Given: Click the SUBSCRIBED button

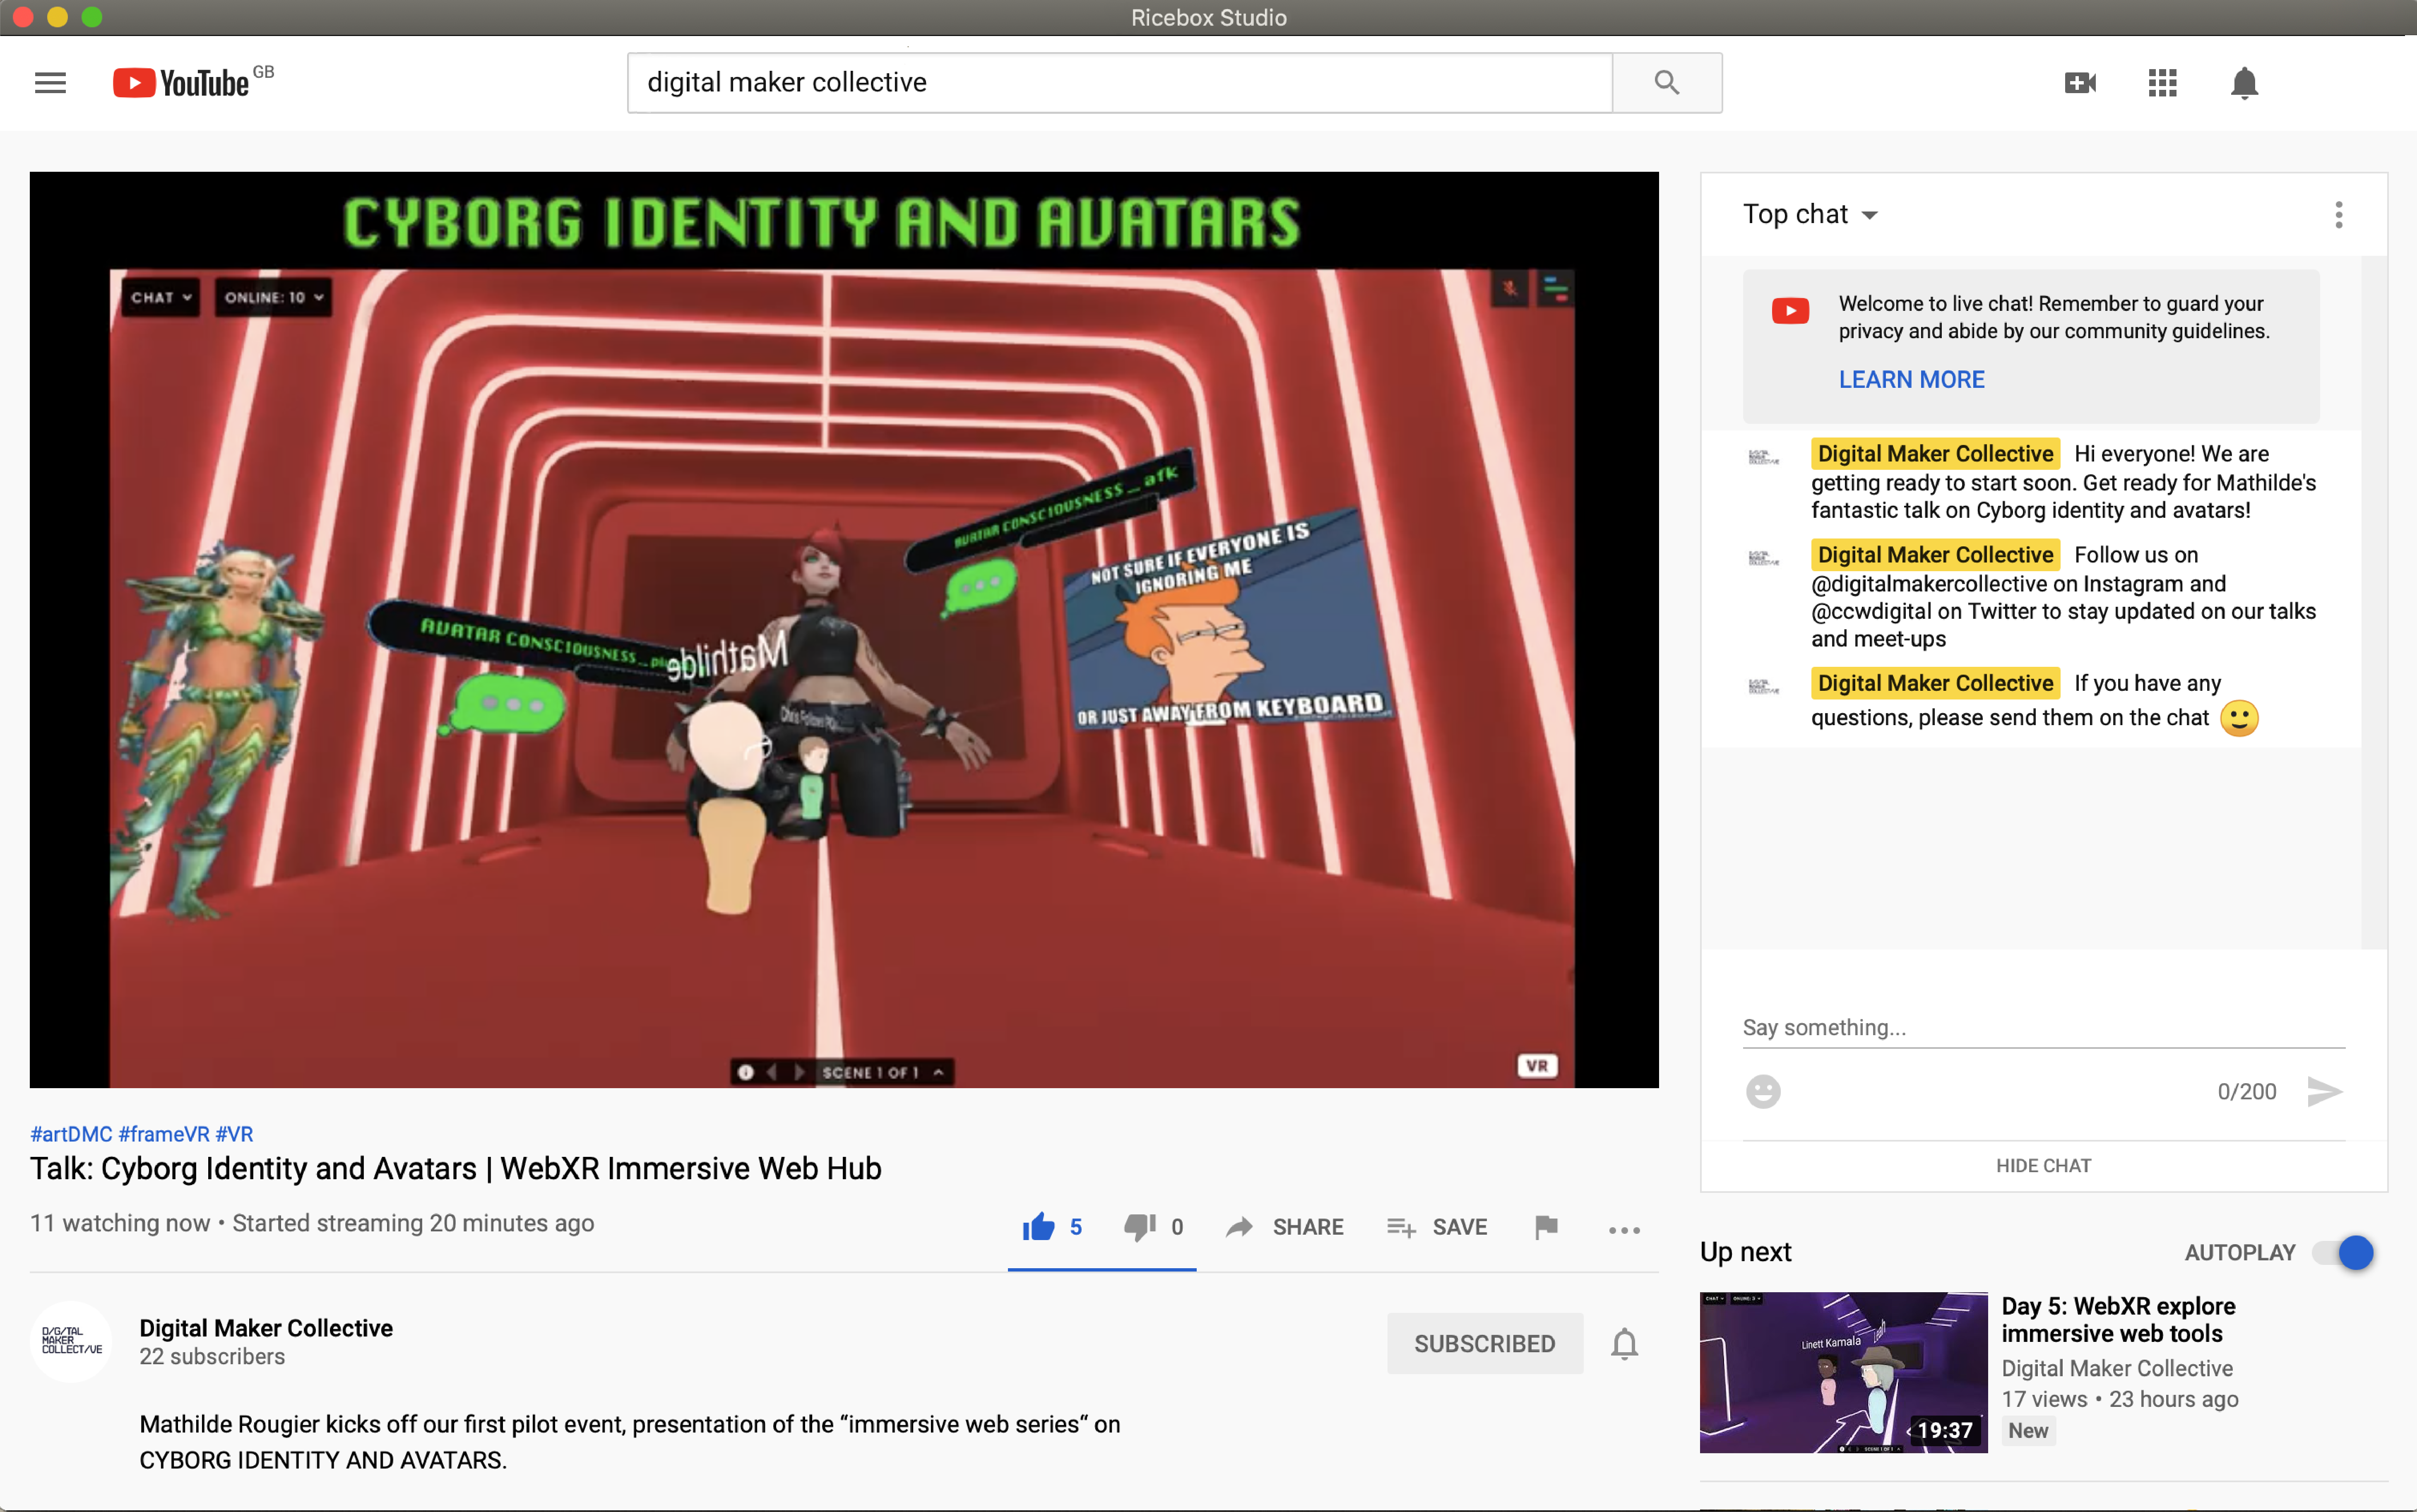Looking at the screenshot, I should point(1484,1344).
